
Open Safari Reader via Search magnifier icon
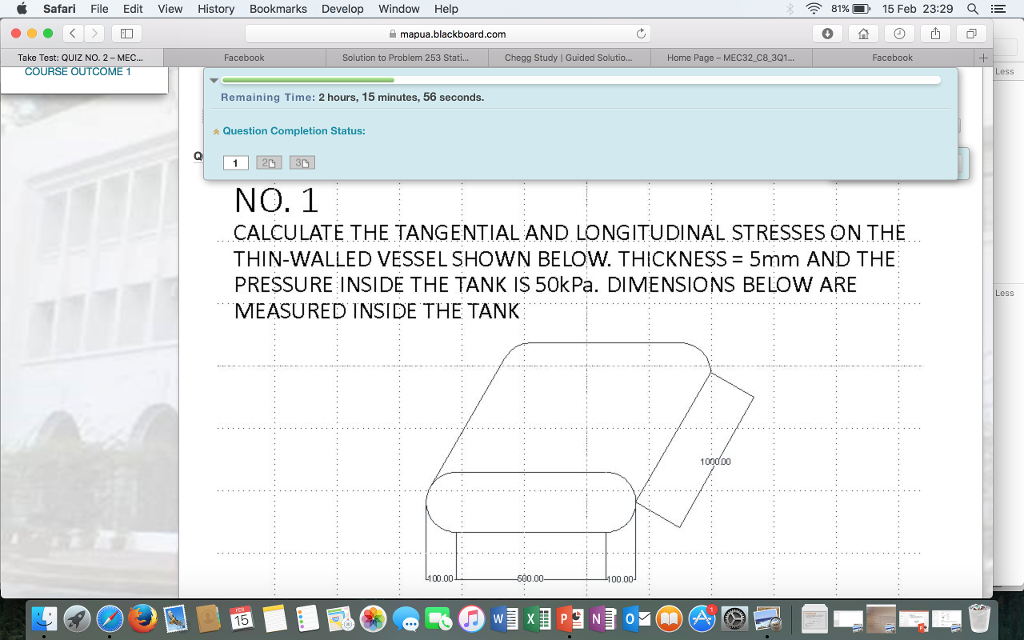pyautogui.click(x=971, y=8)
